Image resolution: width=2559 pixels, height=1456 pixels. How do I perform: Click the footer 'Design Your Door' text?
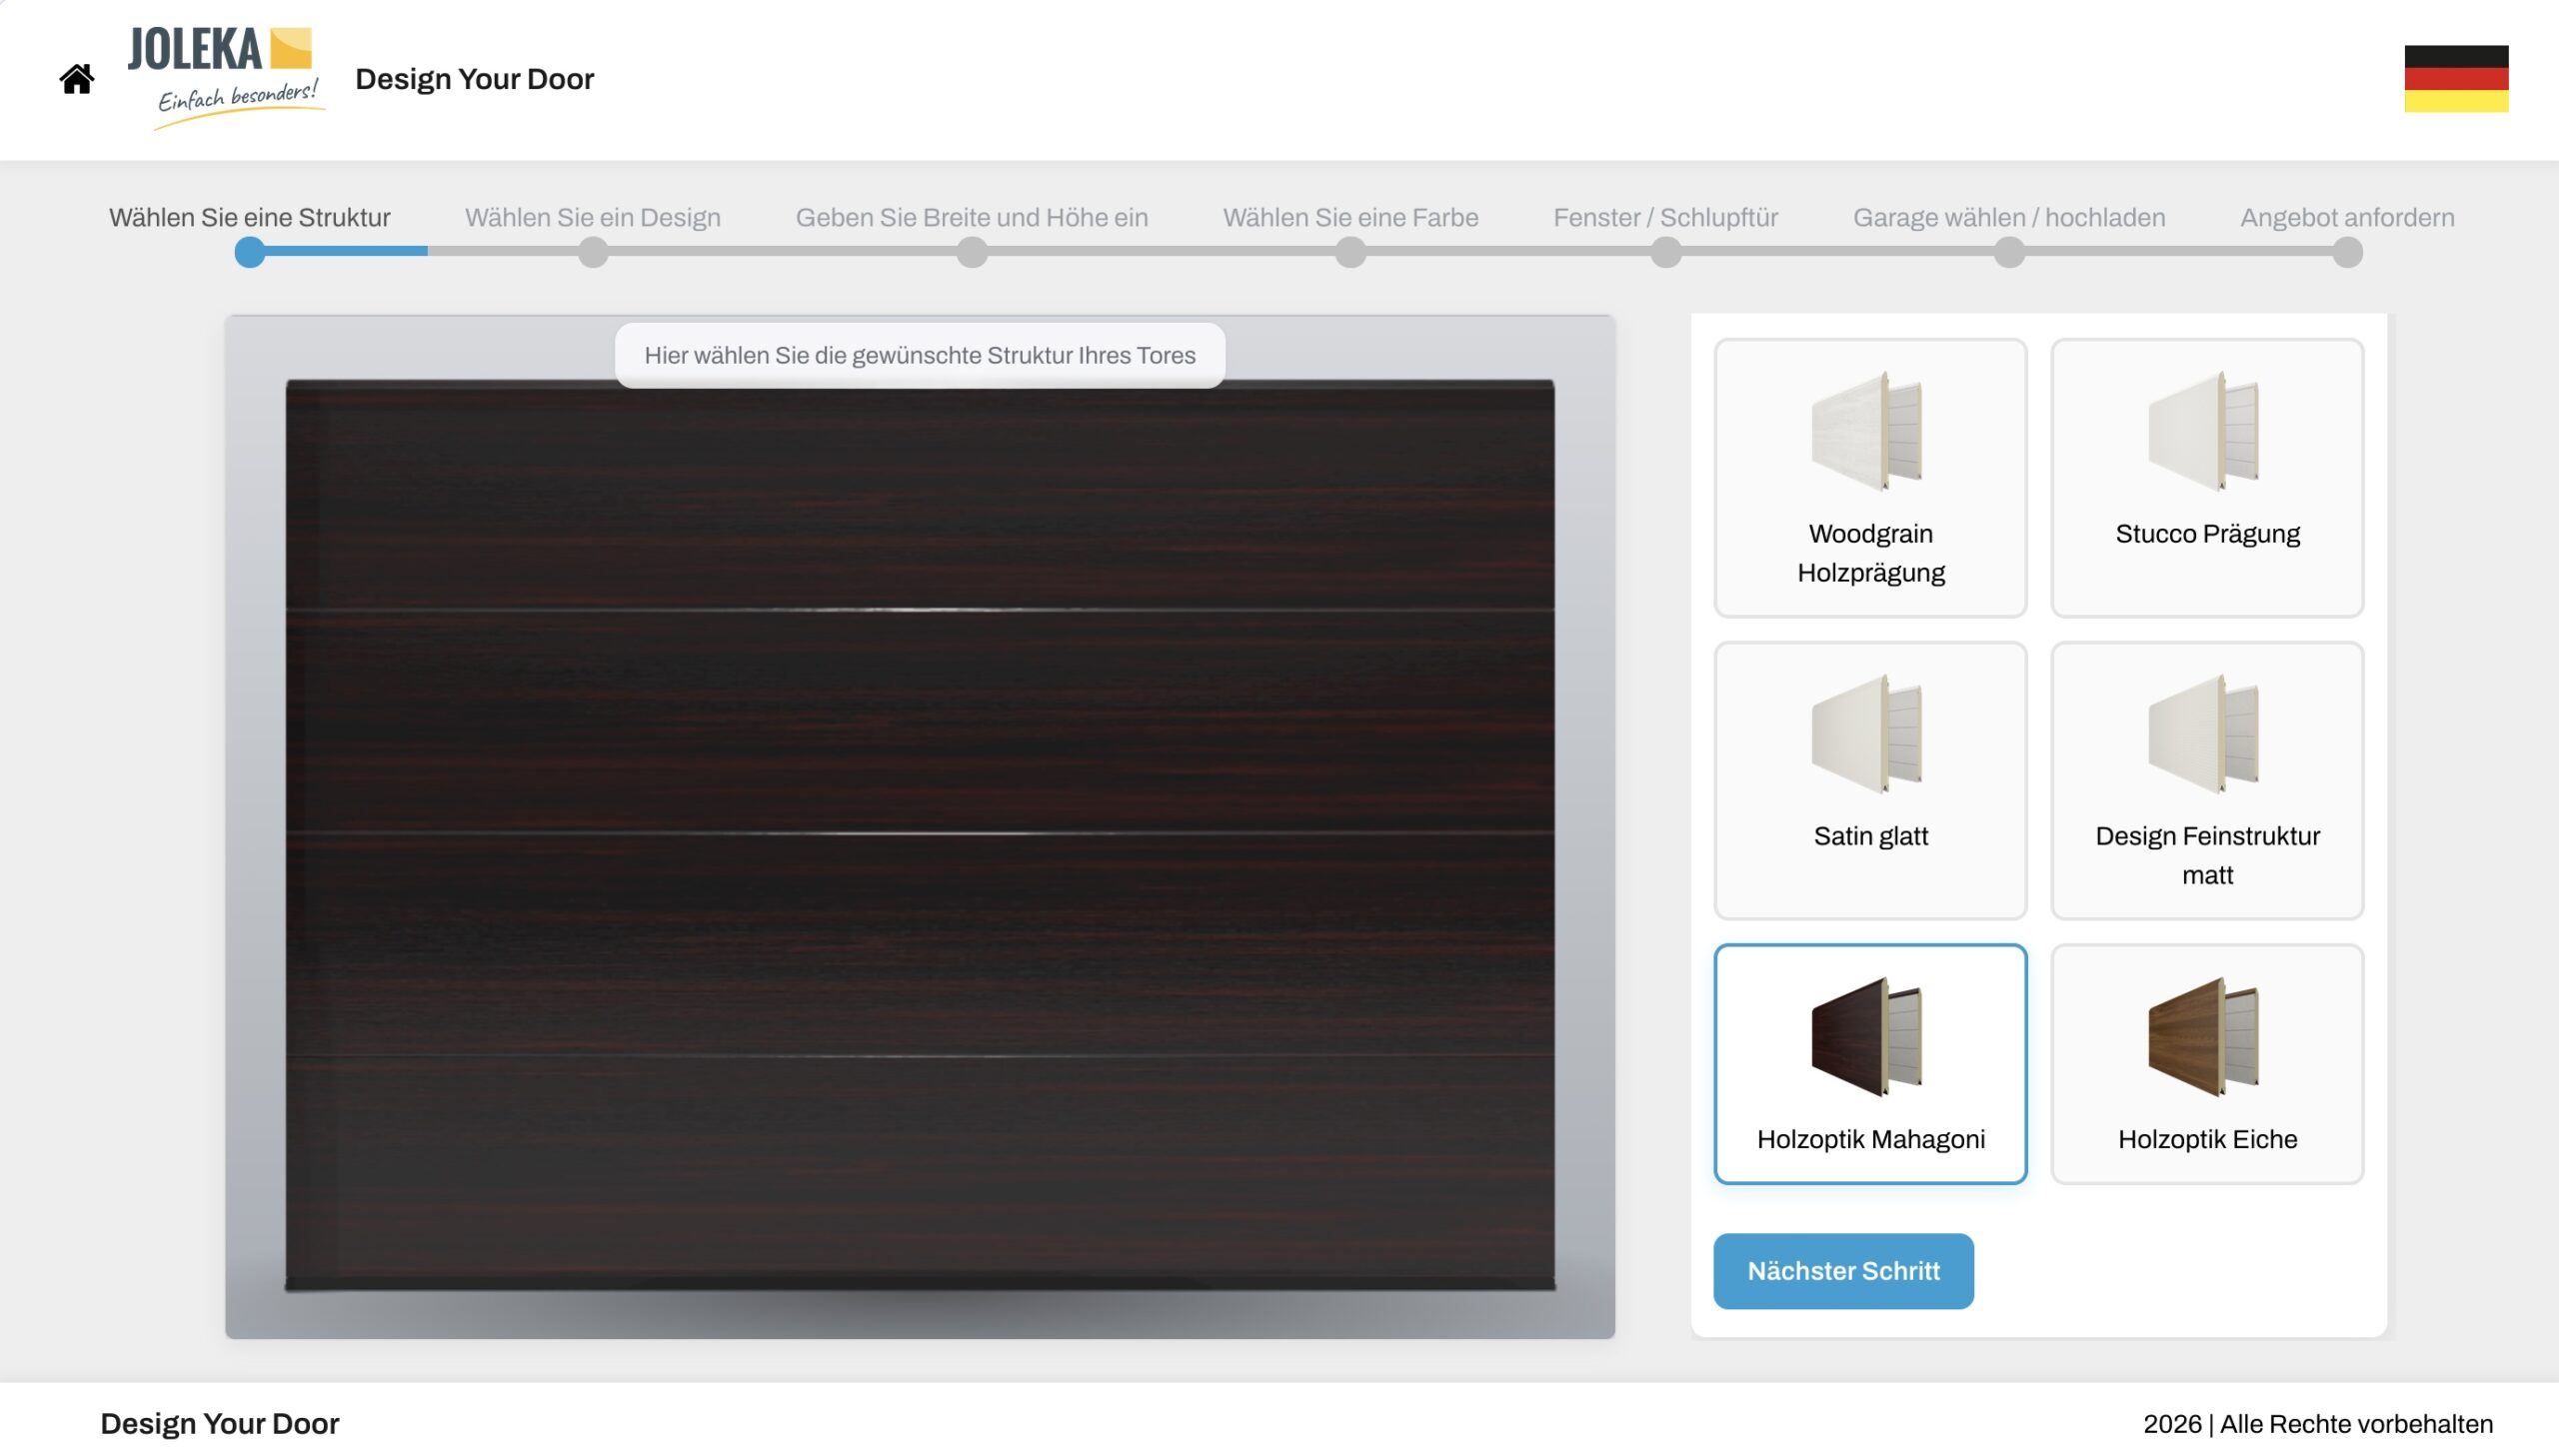(220, 1424)
